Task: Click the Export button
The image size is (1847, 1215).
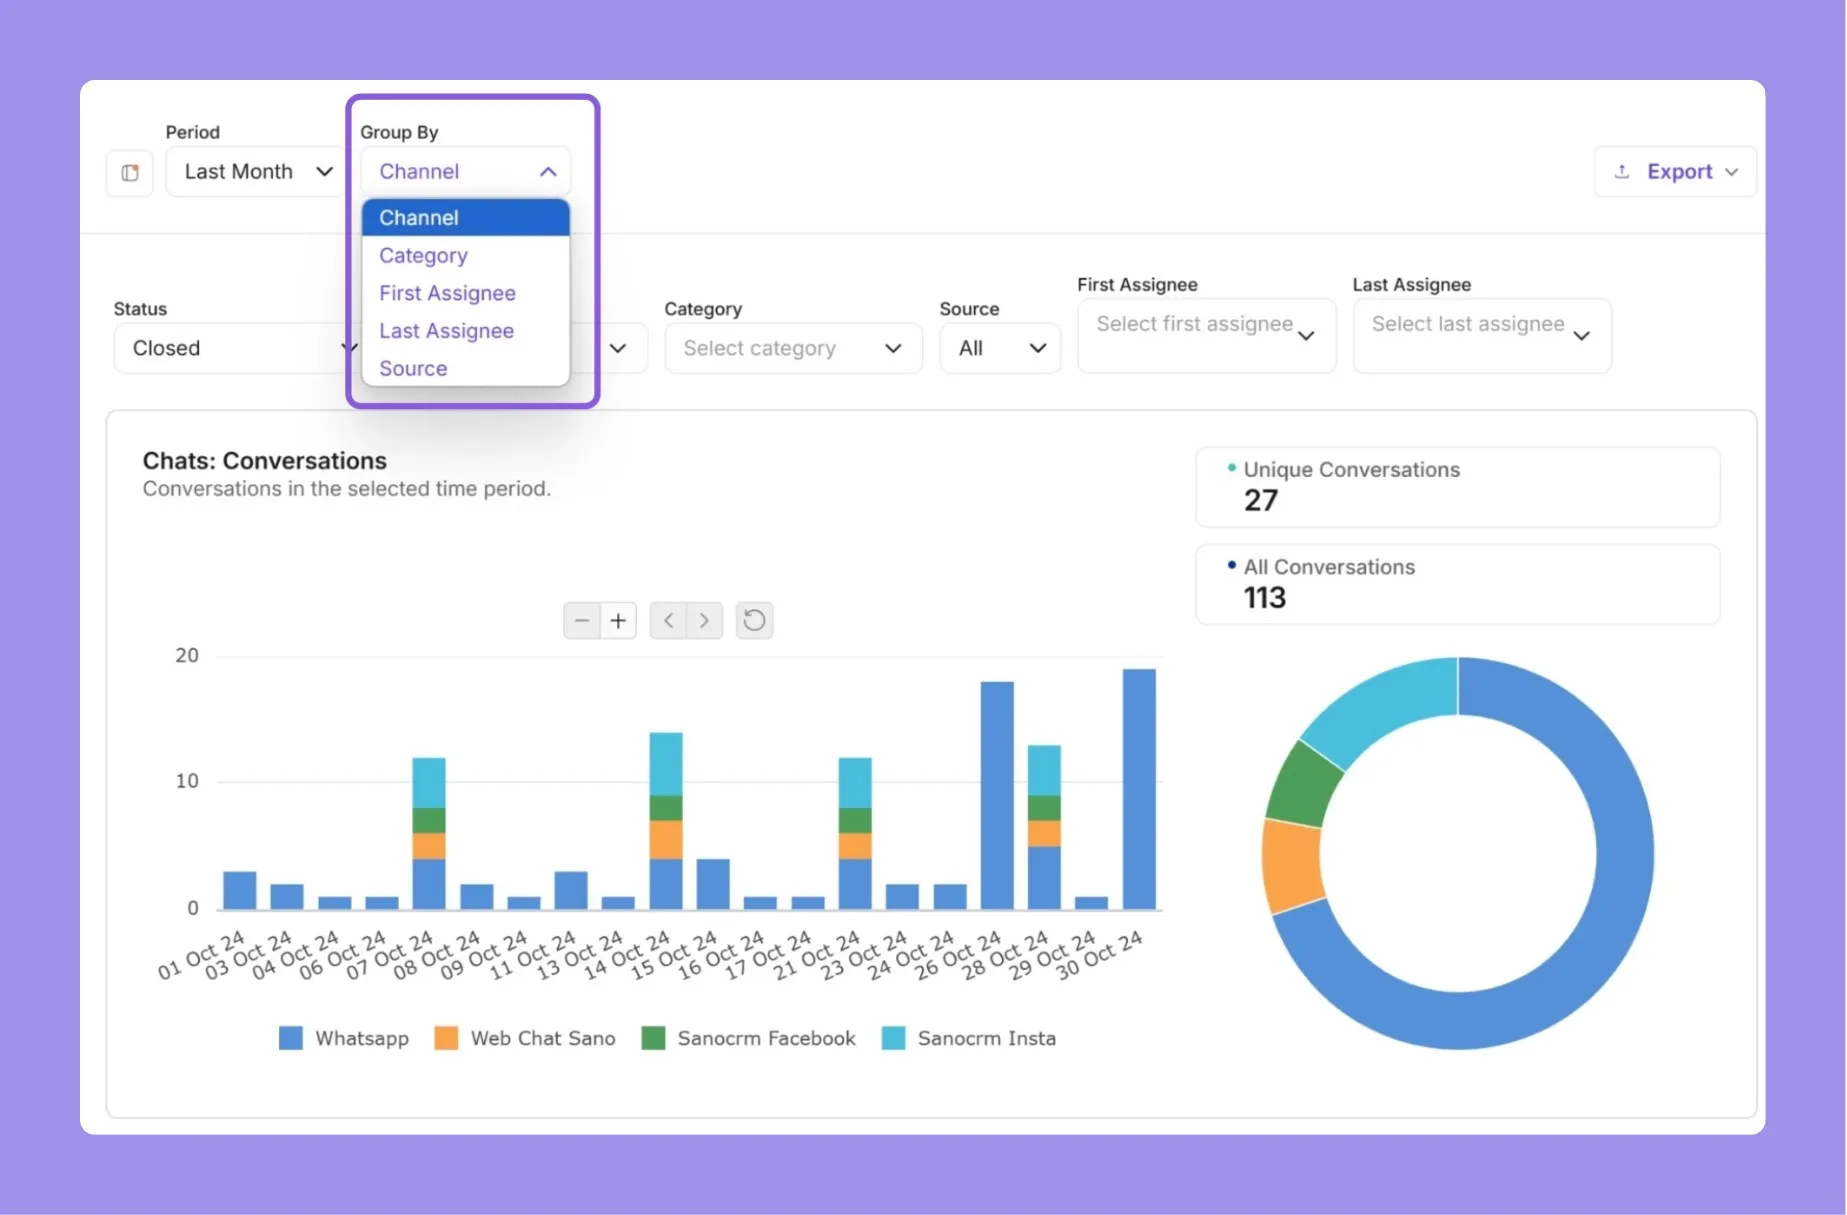Action: 1676,172
